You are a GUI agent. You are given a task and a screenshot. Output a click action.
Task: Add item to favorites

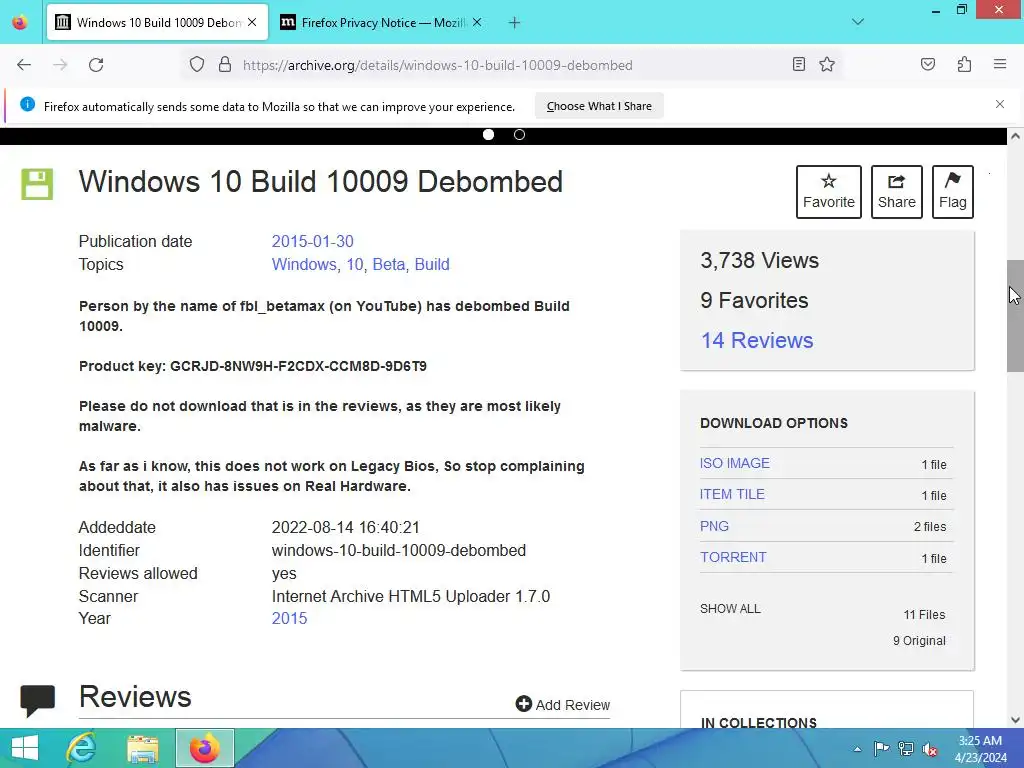coord(829,192)
